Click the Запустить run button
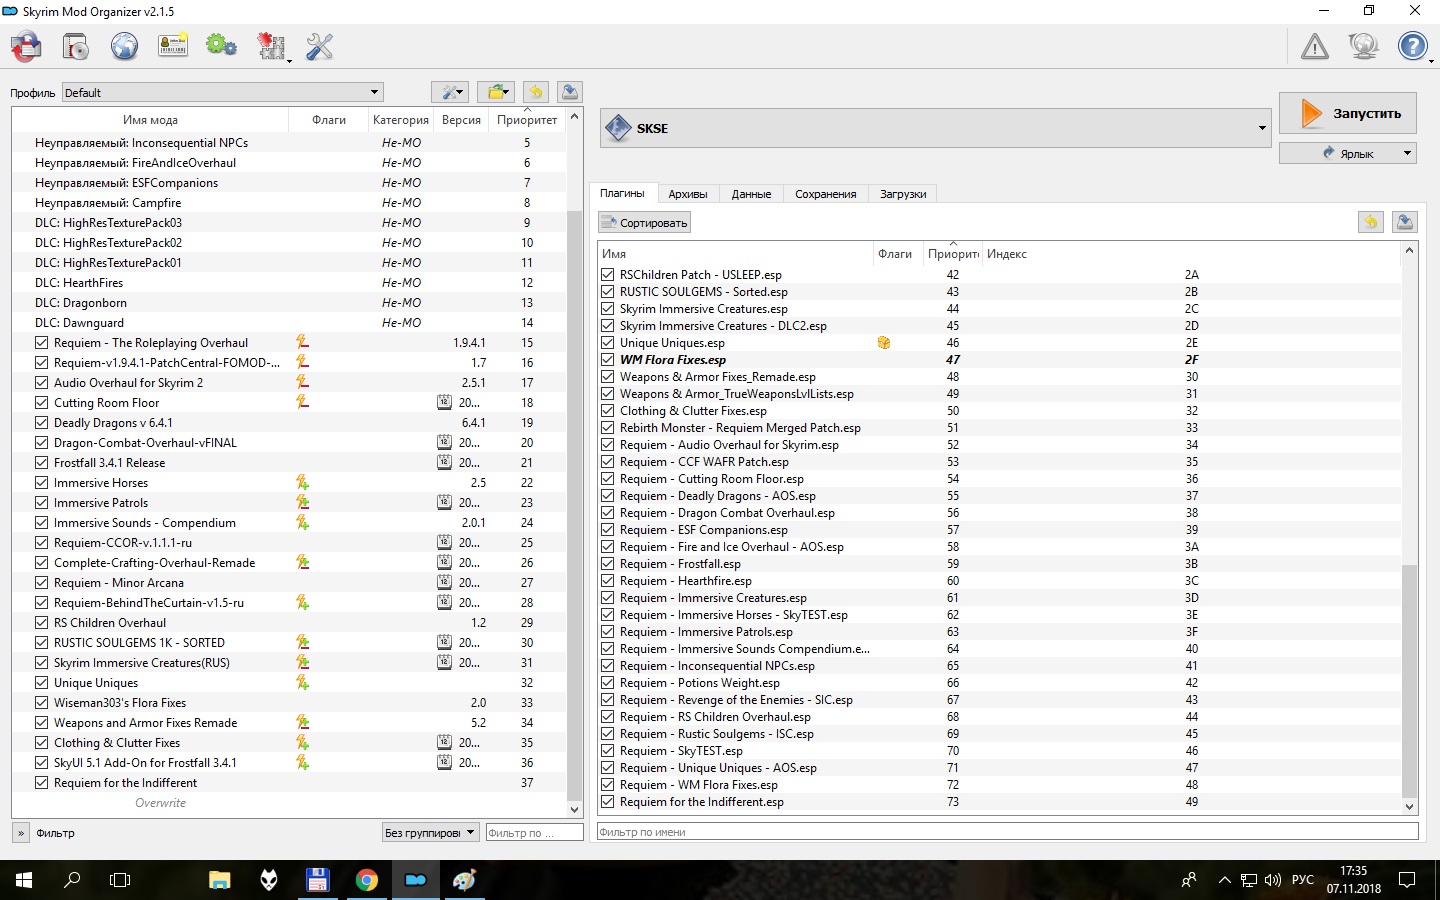The width and height of the screenshot is (1440, 900). tap(1348, 114)
